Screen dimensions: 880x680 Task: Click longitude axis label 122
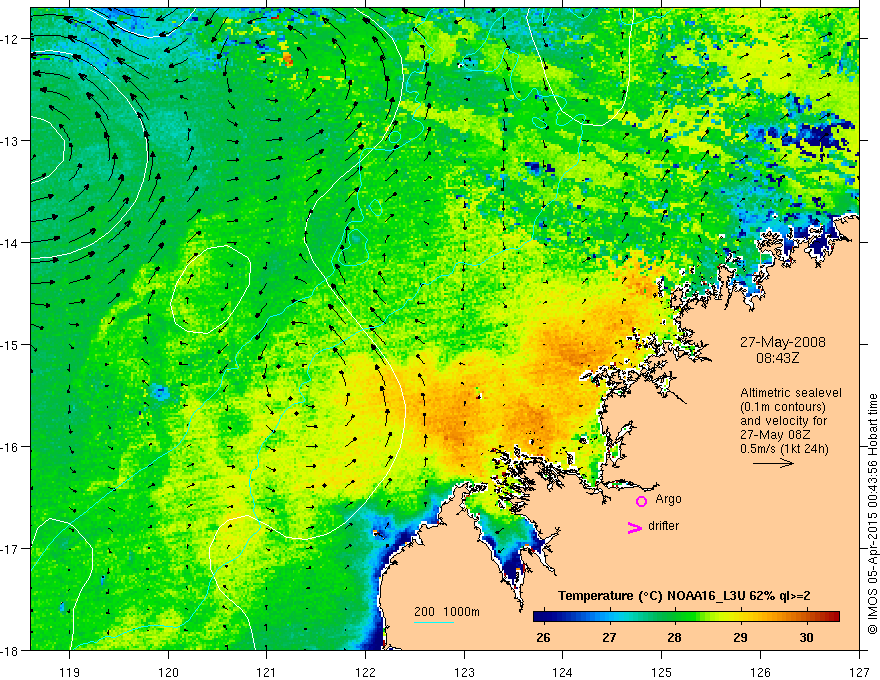(x=365, y=672)
